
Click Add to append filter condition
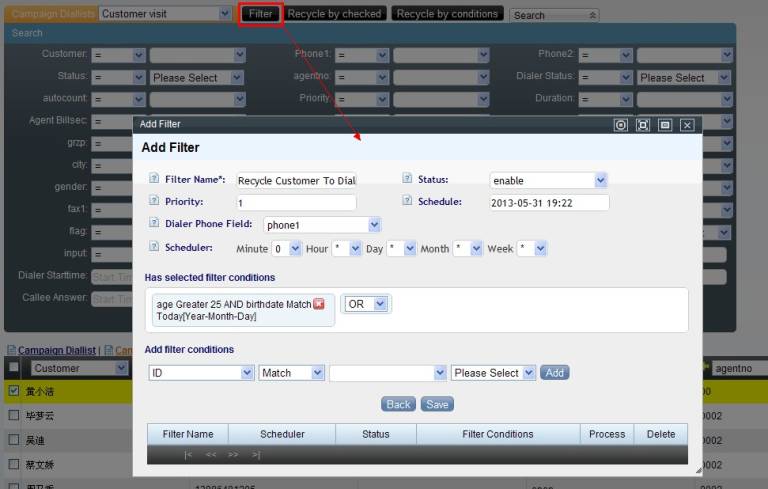click(555, 372)
